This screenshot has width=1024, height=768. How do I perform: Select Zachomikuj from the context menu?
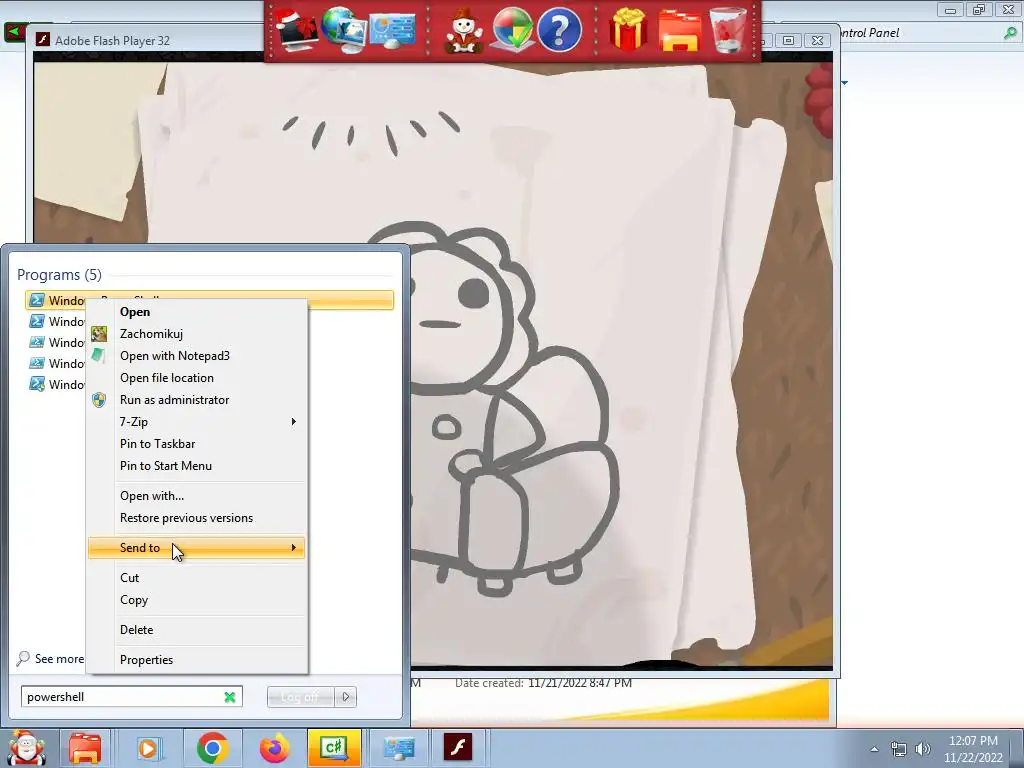(152, 334)
